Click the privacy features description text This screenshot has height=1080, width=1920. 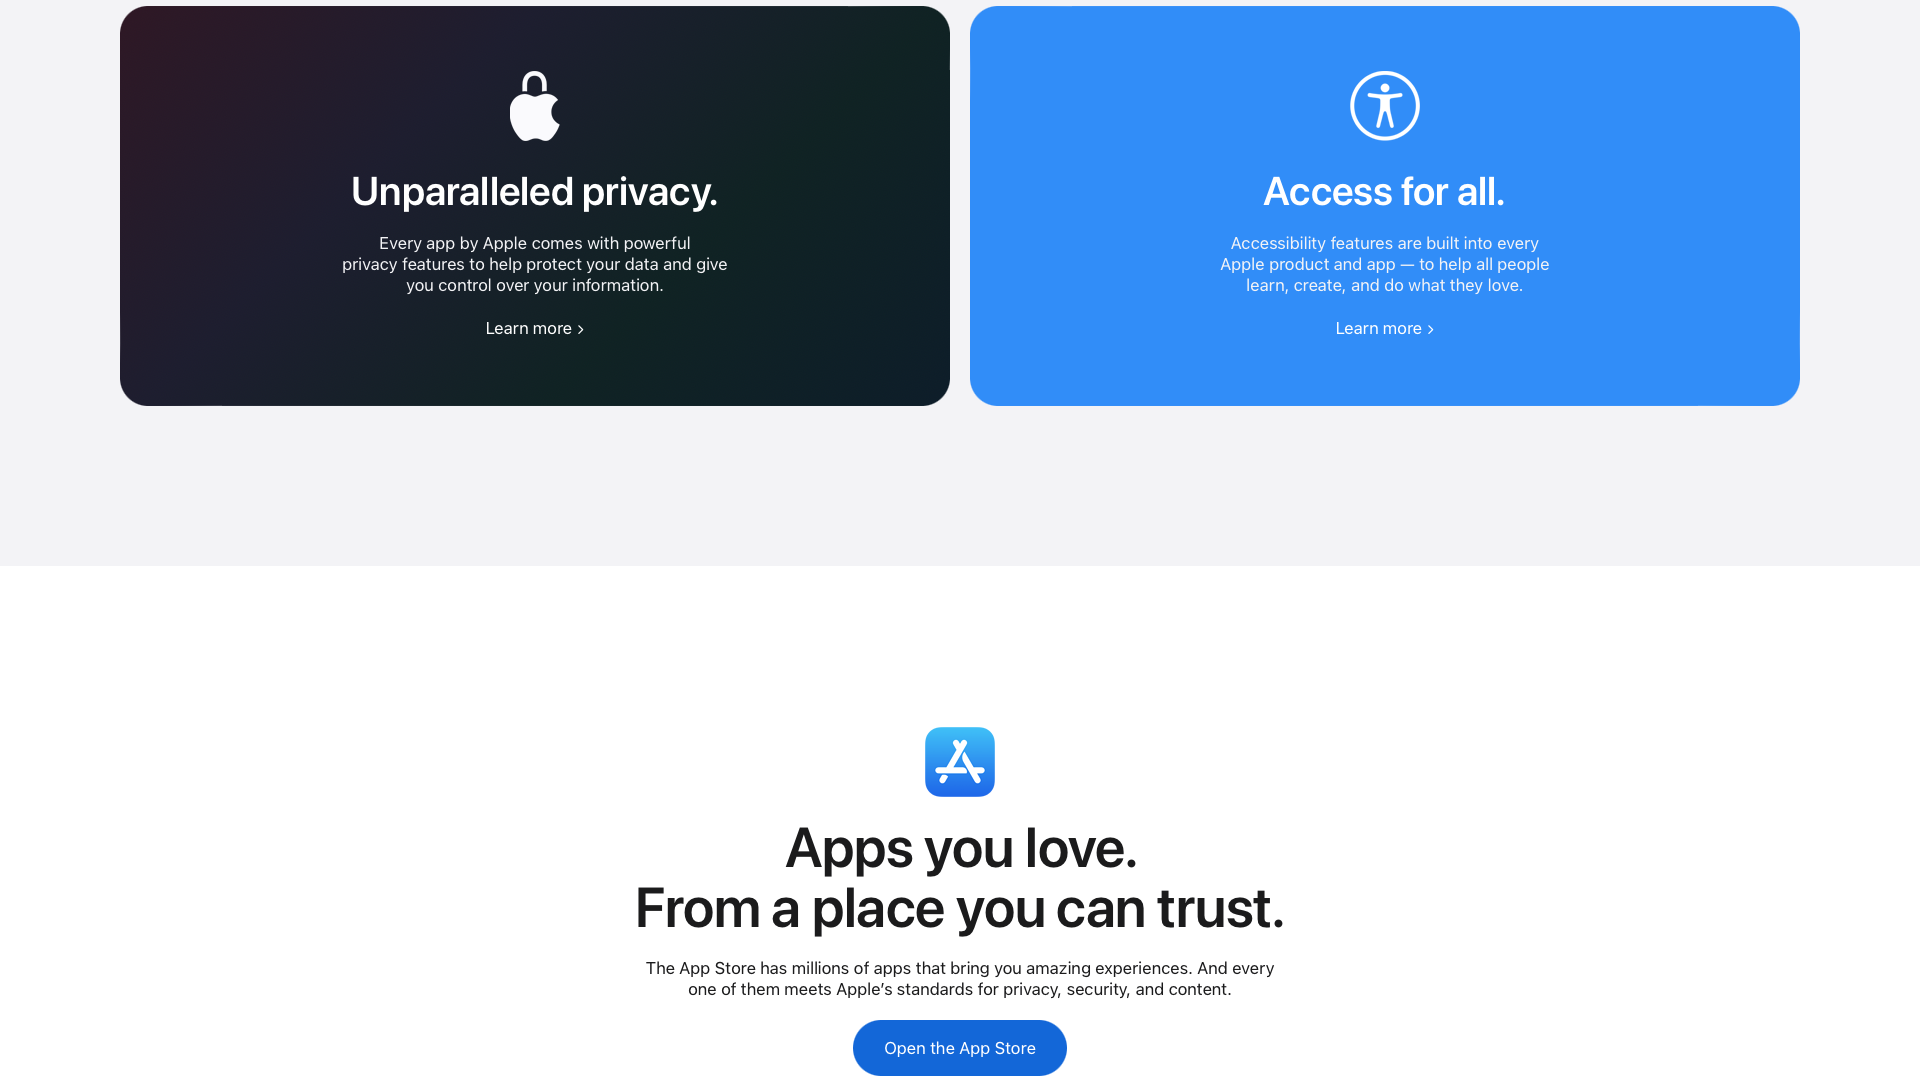pos(535,264)
